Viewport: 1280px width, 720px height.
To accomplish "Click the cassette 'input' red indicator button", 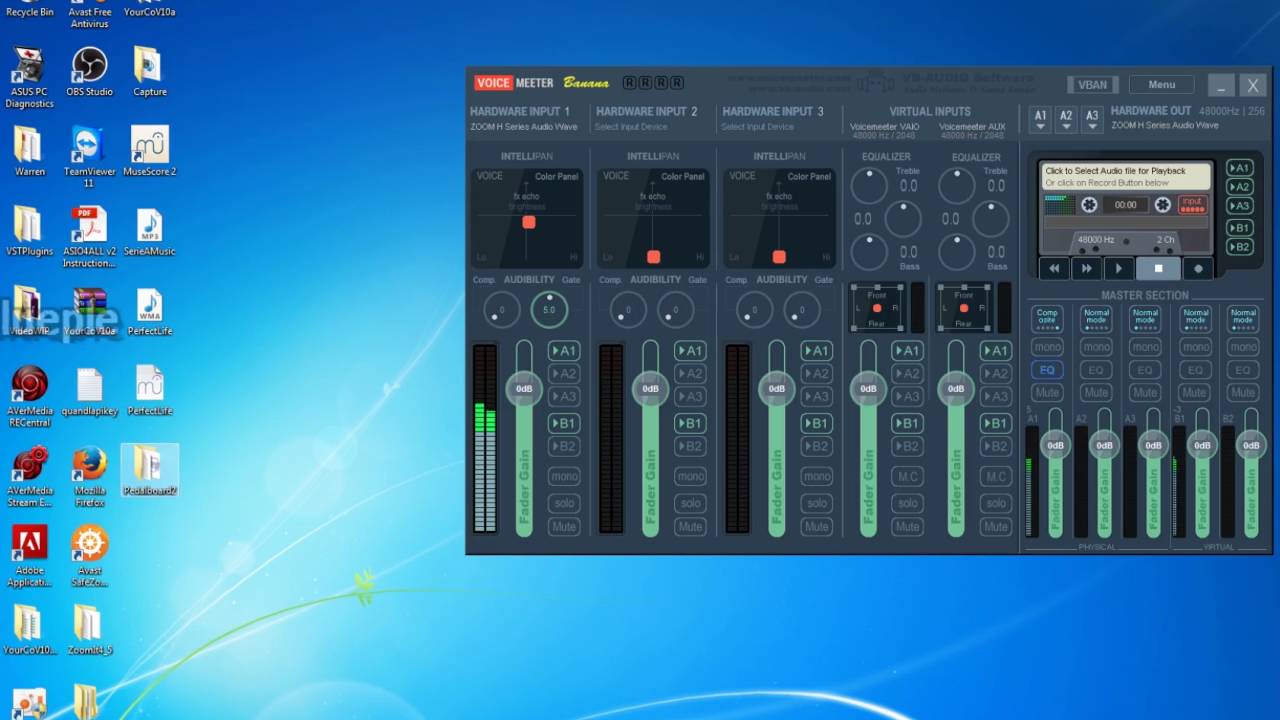I will (1192, 204).
